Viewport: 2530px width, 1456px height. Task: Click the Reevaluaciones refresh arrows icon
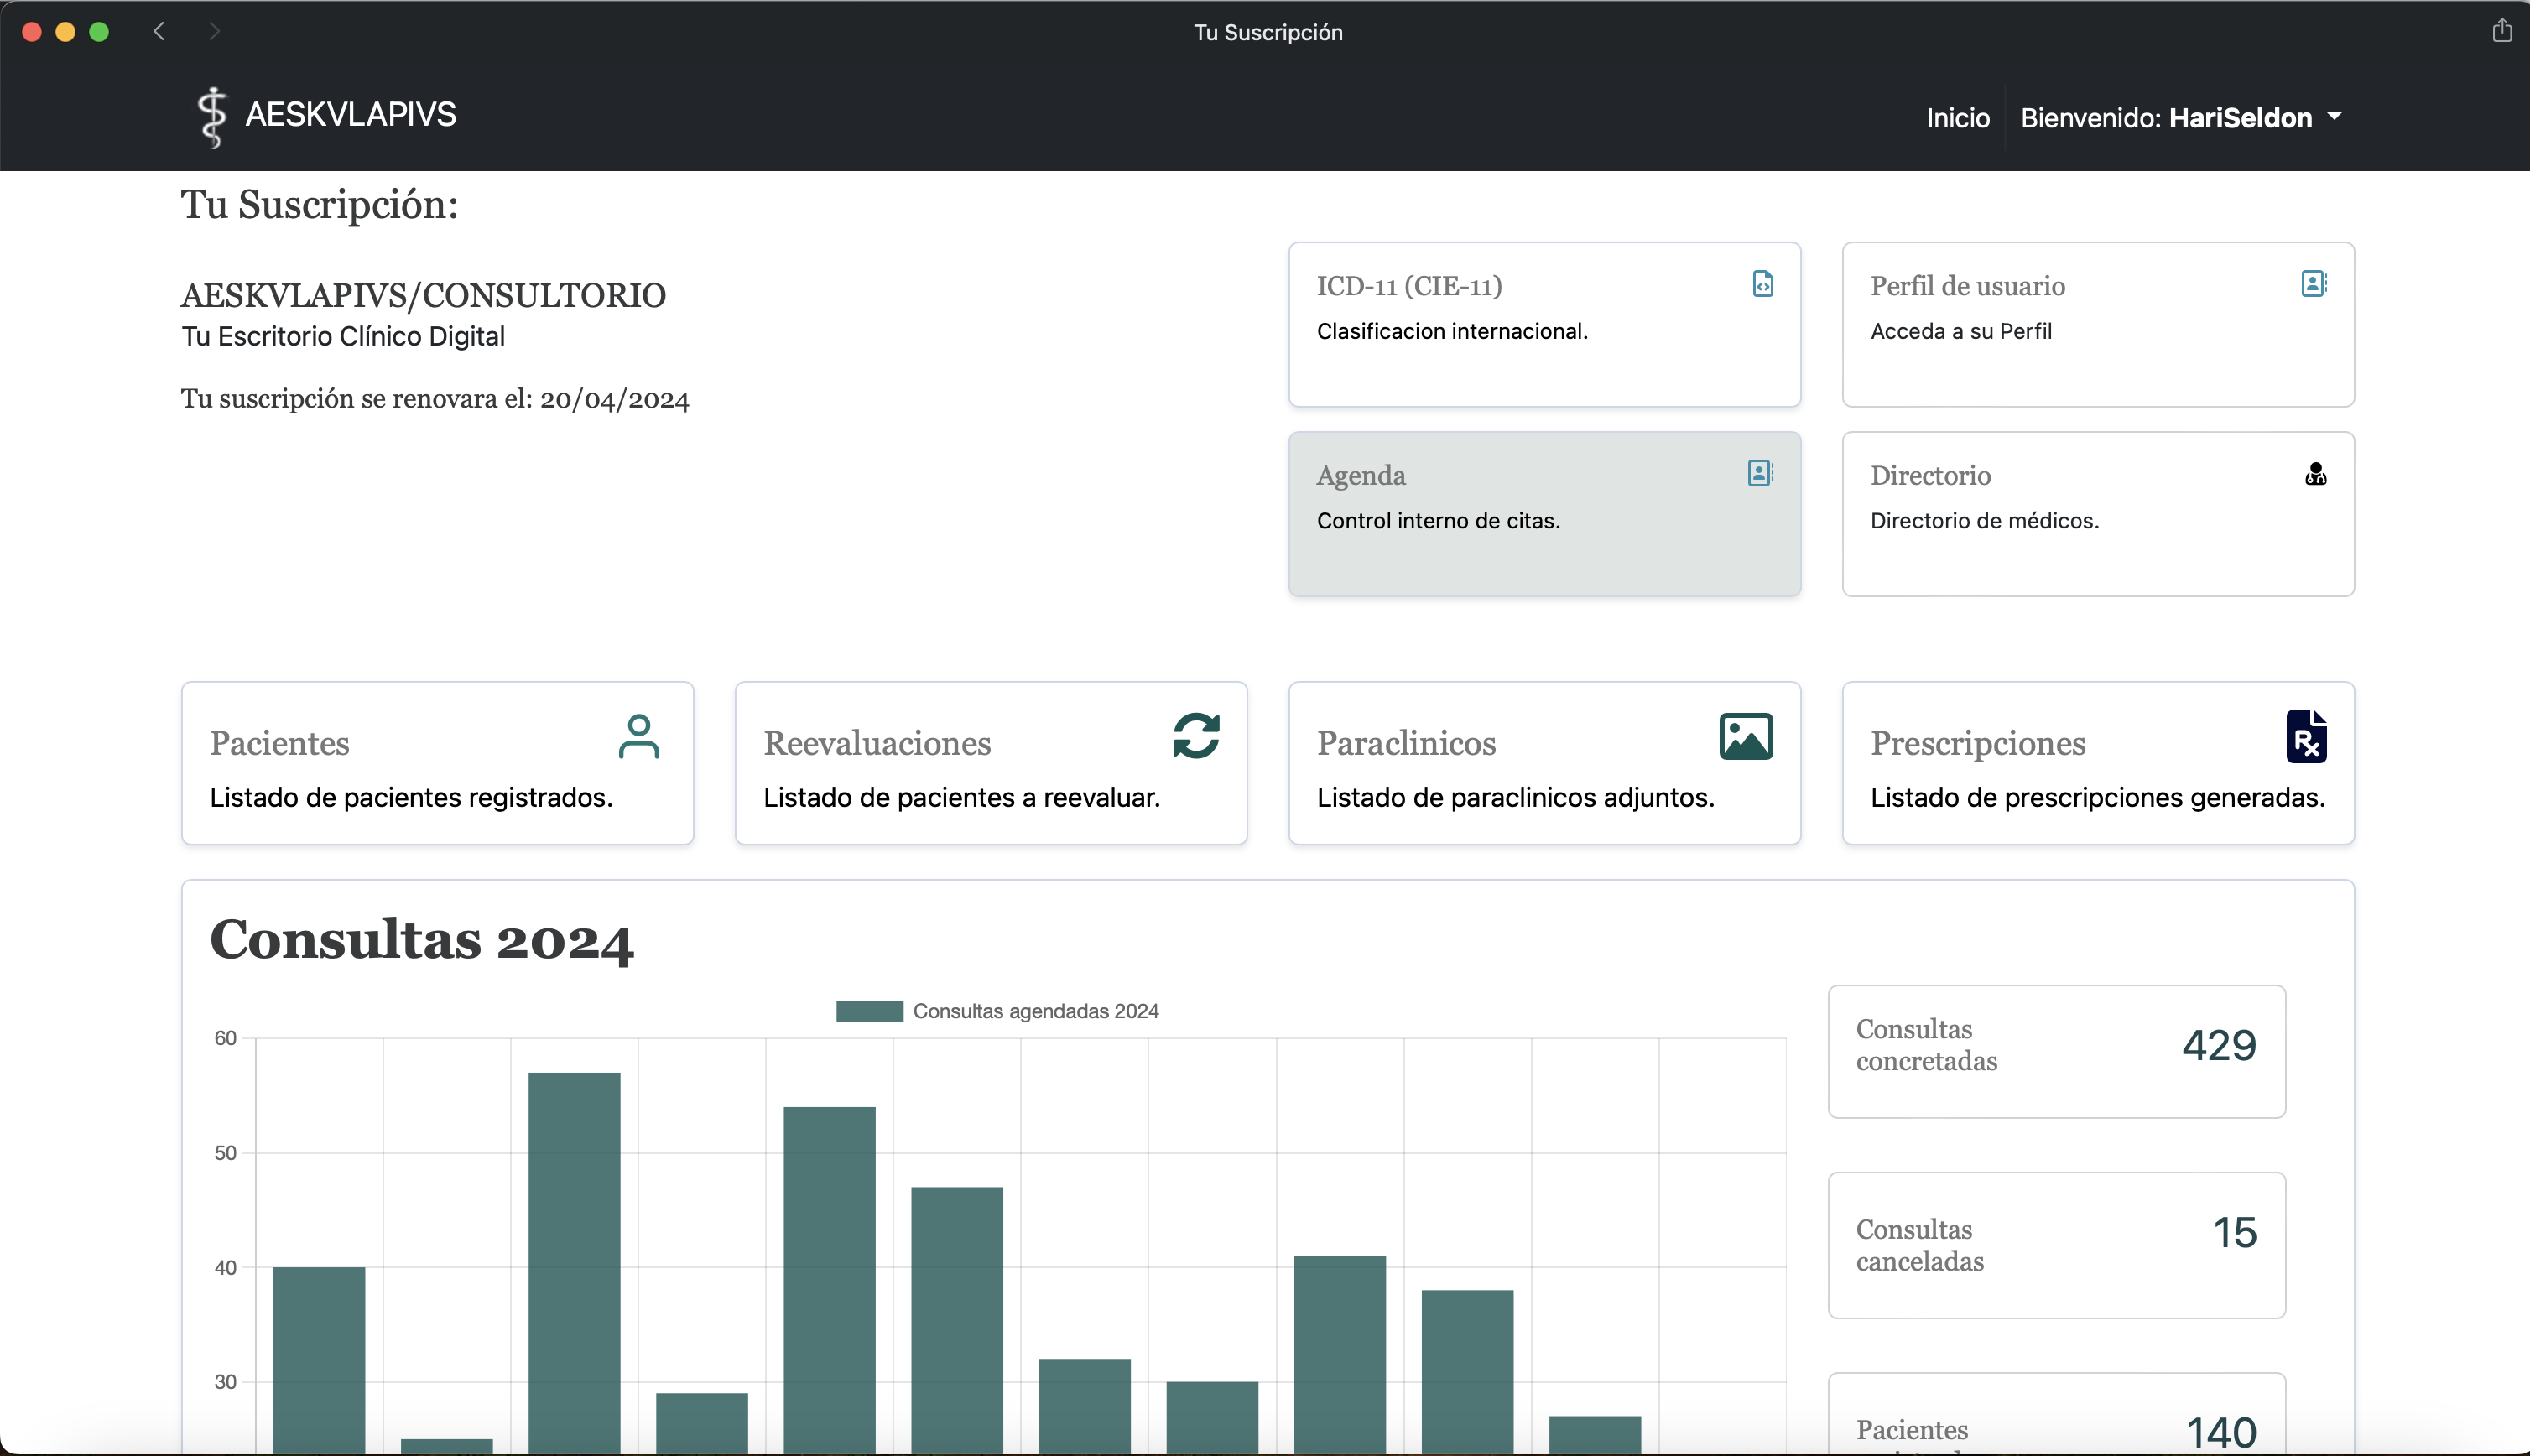[x=1195, y=737]
